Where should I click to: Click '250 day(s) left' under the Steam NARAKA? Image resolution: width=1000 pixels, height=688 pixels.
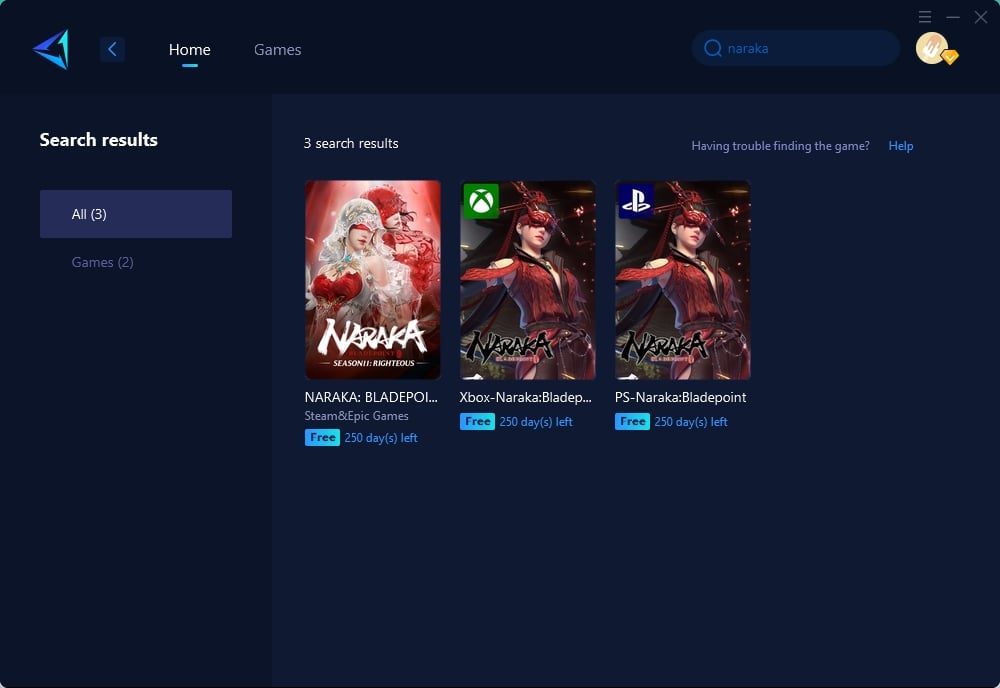[x=381, y=437]
